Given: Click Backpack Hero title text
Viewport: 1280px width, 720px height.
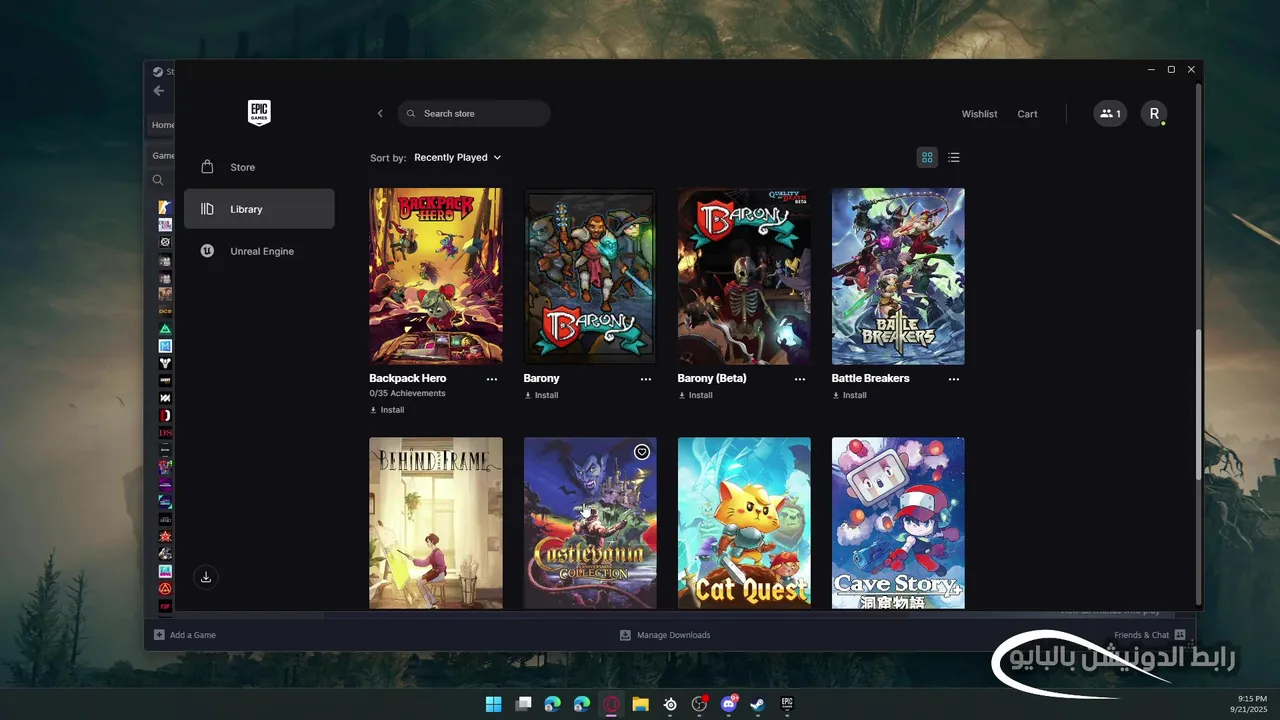Looking at the screenshot, I should 408,379.
